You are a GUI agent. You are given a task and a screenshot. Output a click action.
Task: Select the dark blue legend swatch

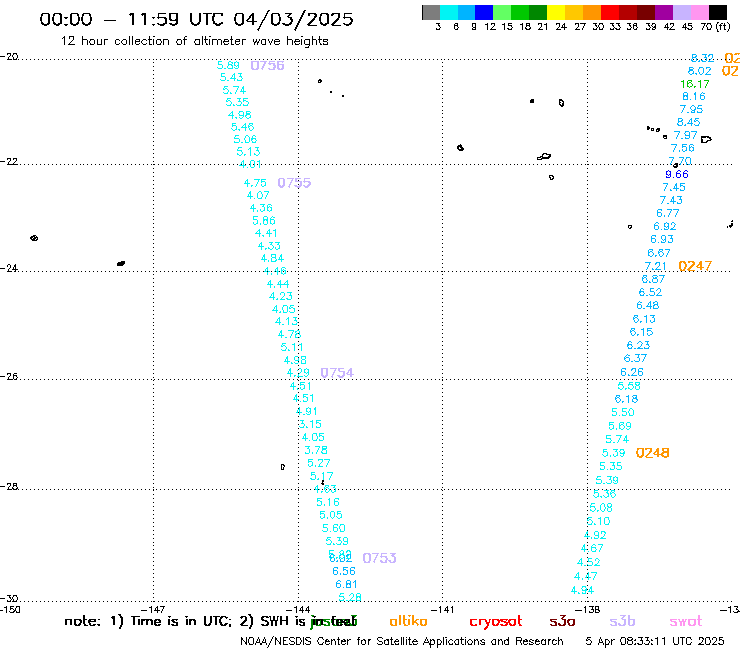484,12
